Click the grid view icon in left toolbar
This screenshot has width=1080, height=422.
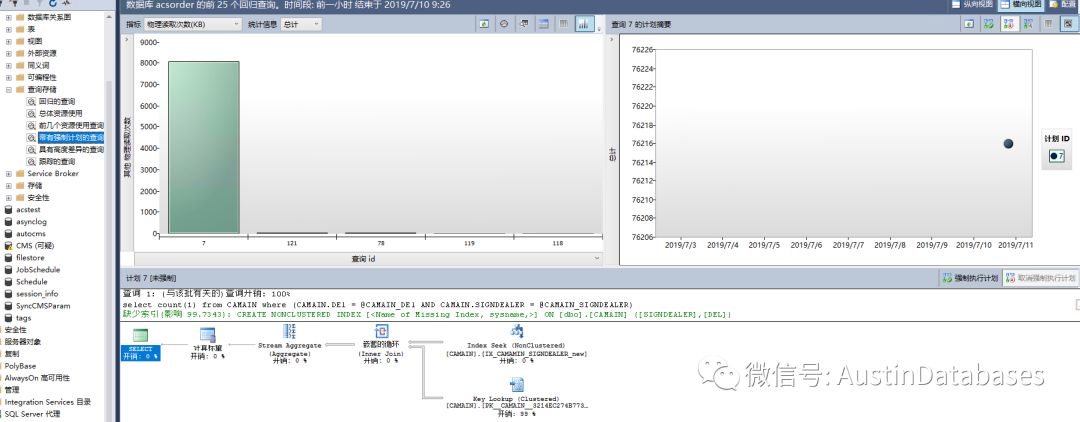click(564, 23)
